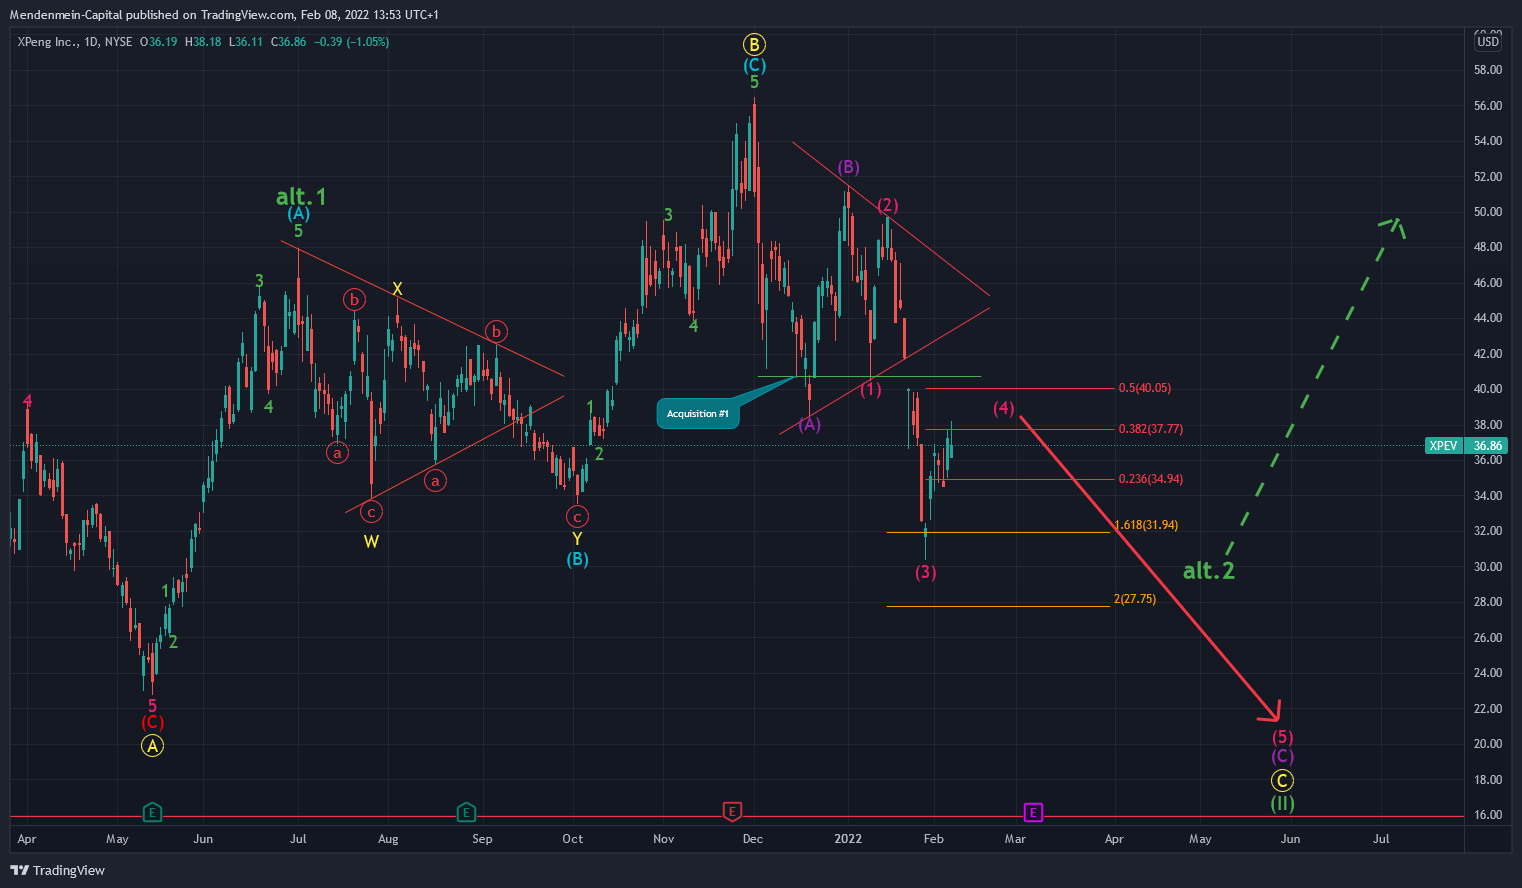Click the red earnings E marker near December
This screenshot has width=1522, height=888.
(x=732, y=811)
